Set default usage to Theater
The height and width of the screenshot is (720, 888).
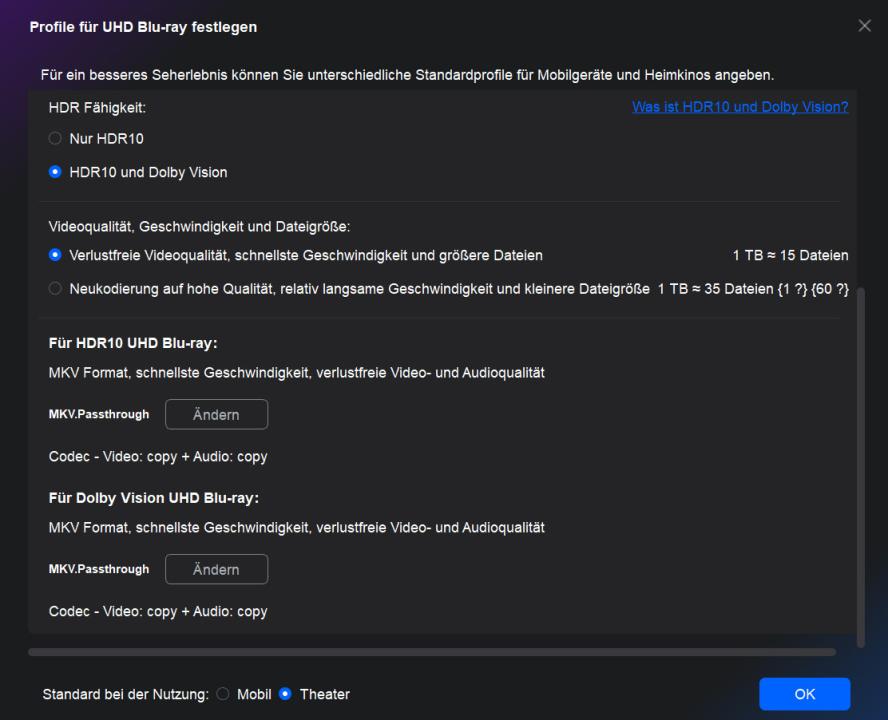tap(285, 694)
